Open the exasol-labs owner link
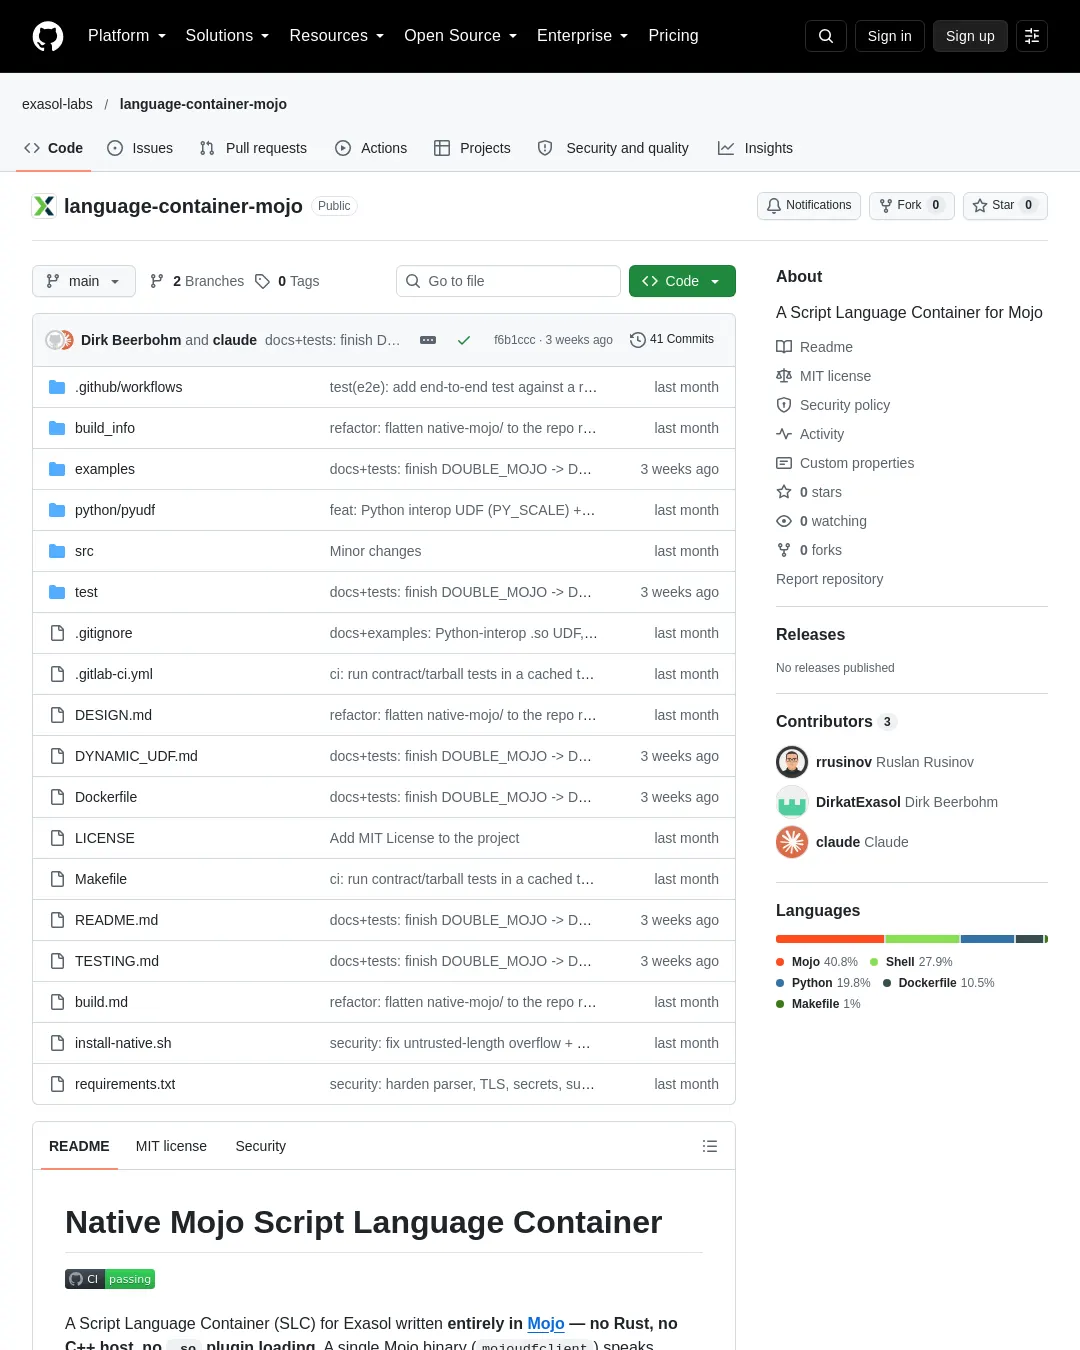This screenshot has width=1080, height=1350. [x=57, y=104]
